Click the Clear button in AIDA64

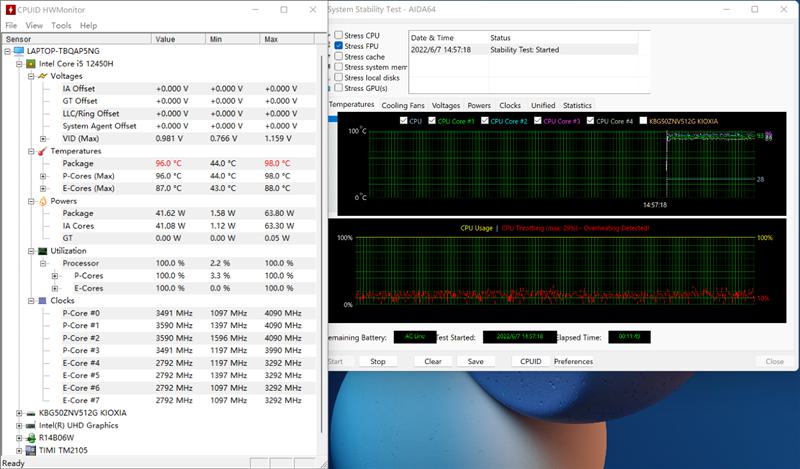point(433,361)
